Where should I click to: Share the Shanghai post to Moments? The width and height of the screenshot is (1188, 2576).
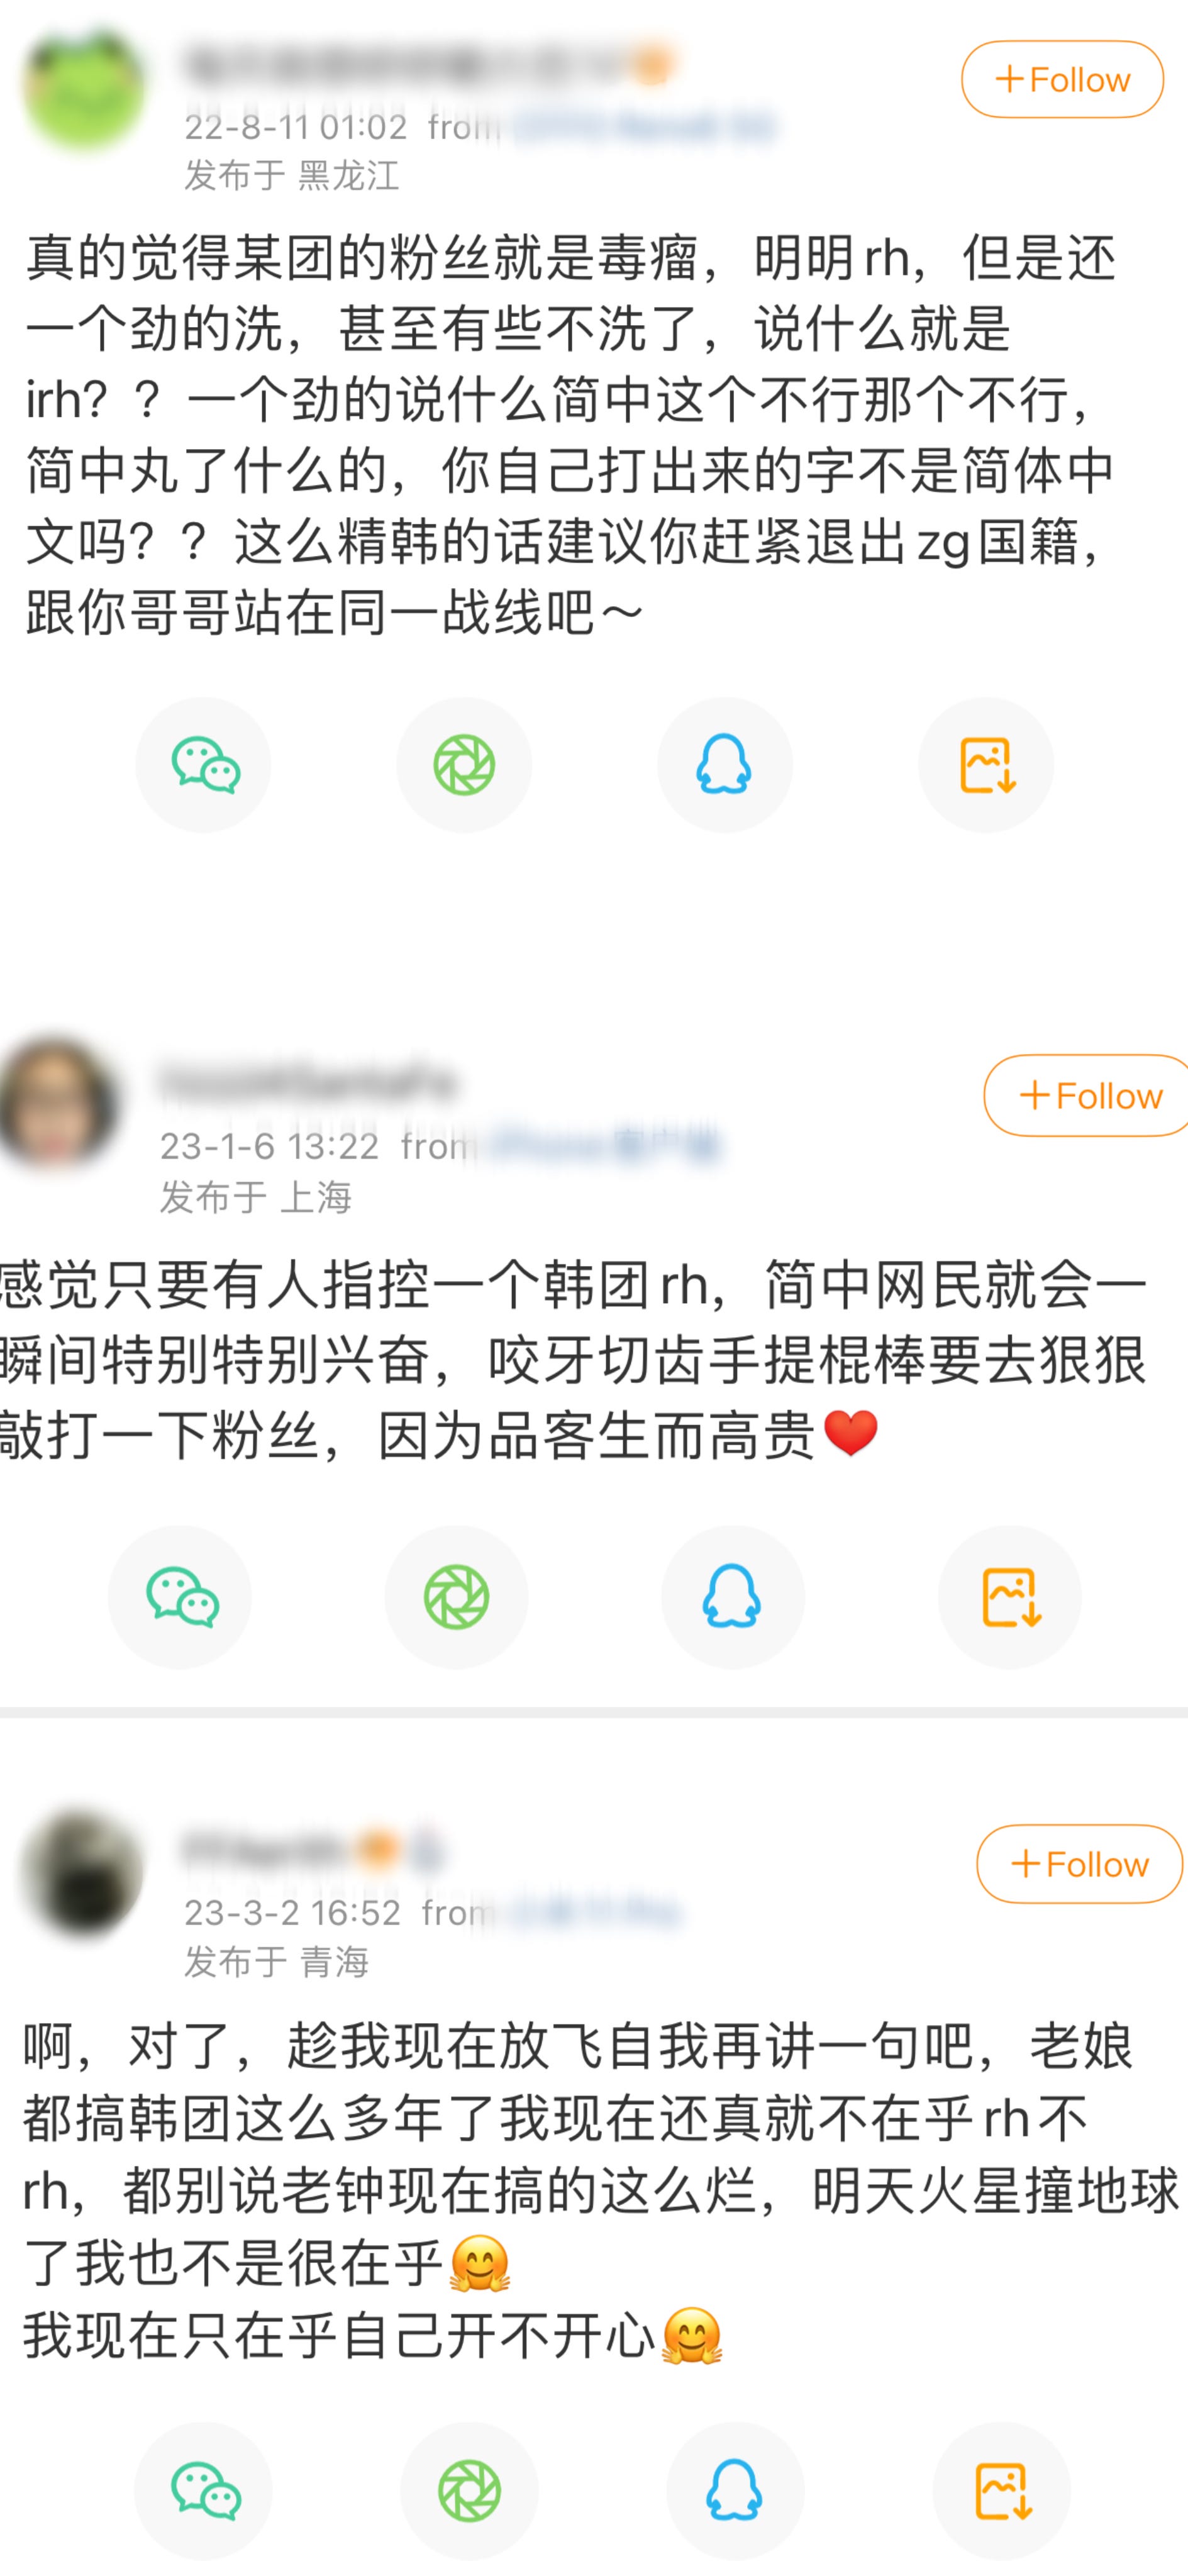pyautogui.click(x=457, y=1597)
